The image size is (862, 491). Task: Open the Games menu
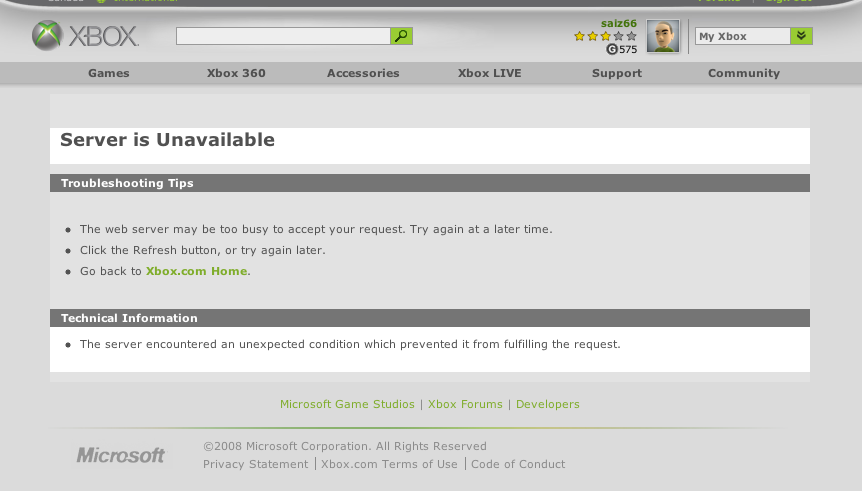coord(109,73)
